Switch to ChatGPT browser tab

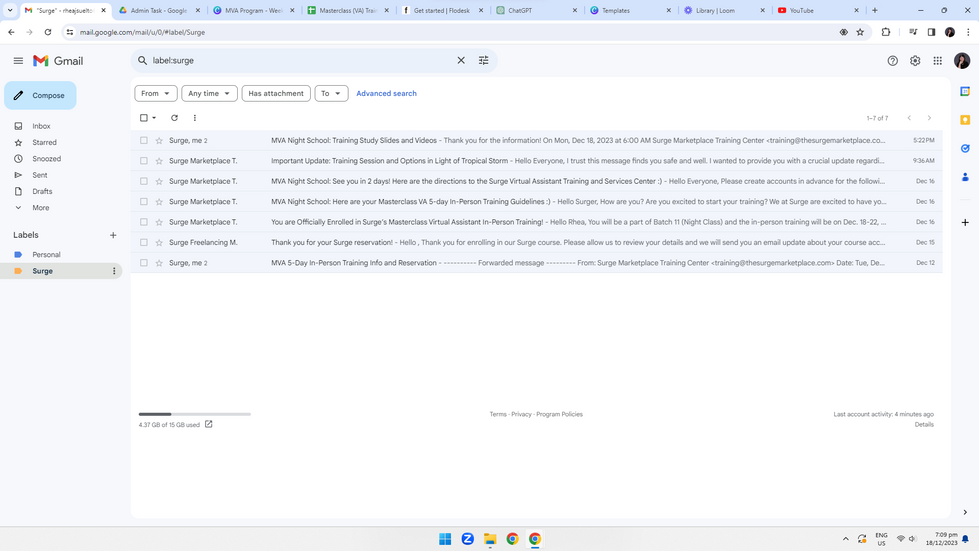pyautogui.click(x=536, y=11)
